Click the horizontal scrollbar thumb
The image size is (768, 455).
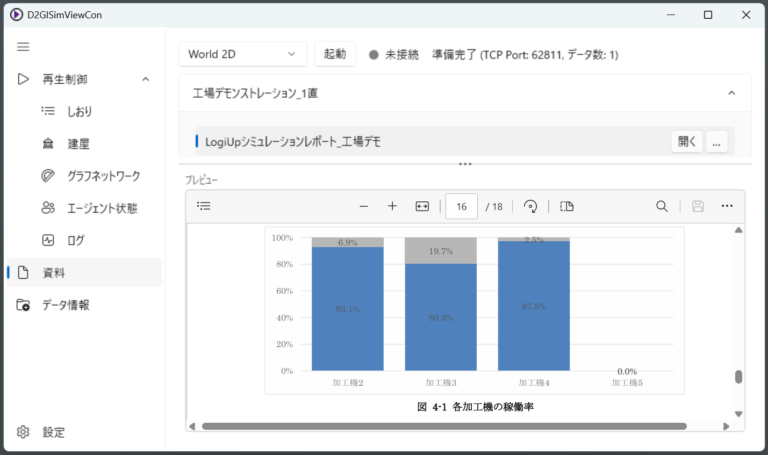point(444,426)
